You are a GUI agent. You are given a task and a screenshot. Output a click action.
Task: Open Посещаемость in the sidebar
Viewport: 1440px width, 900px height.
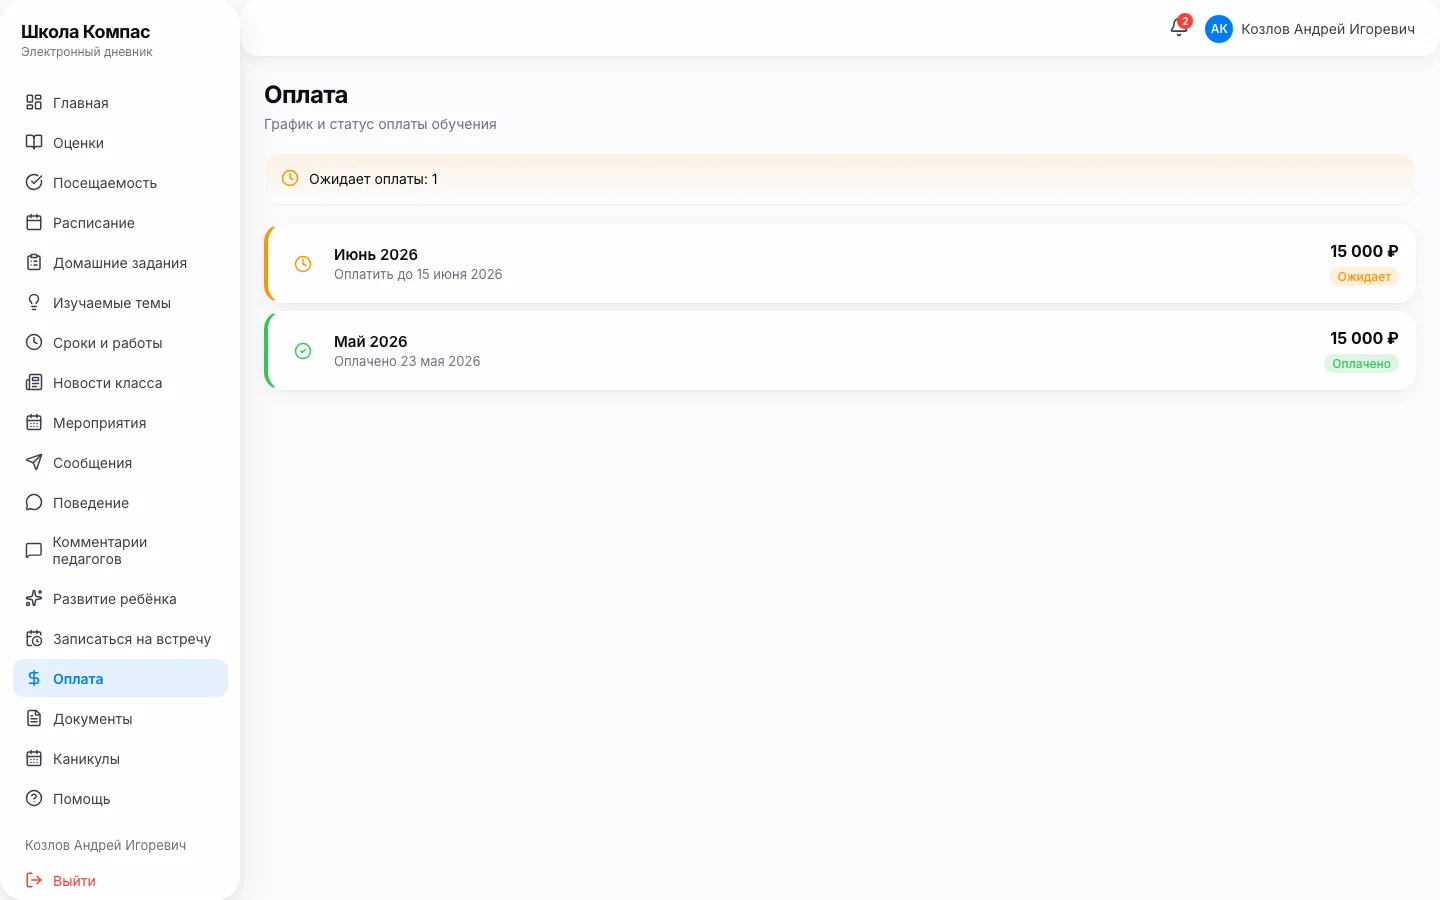120,182
